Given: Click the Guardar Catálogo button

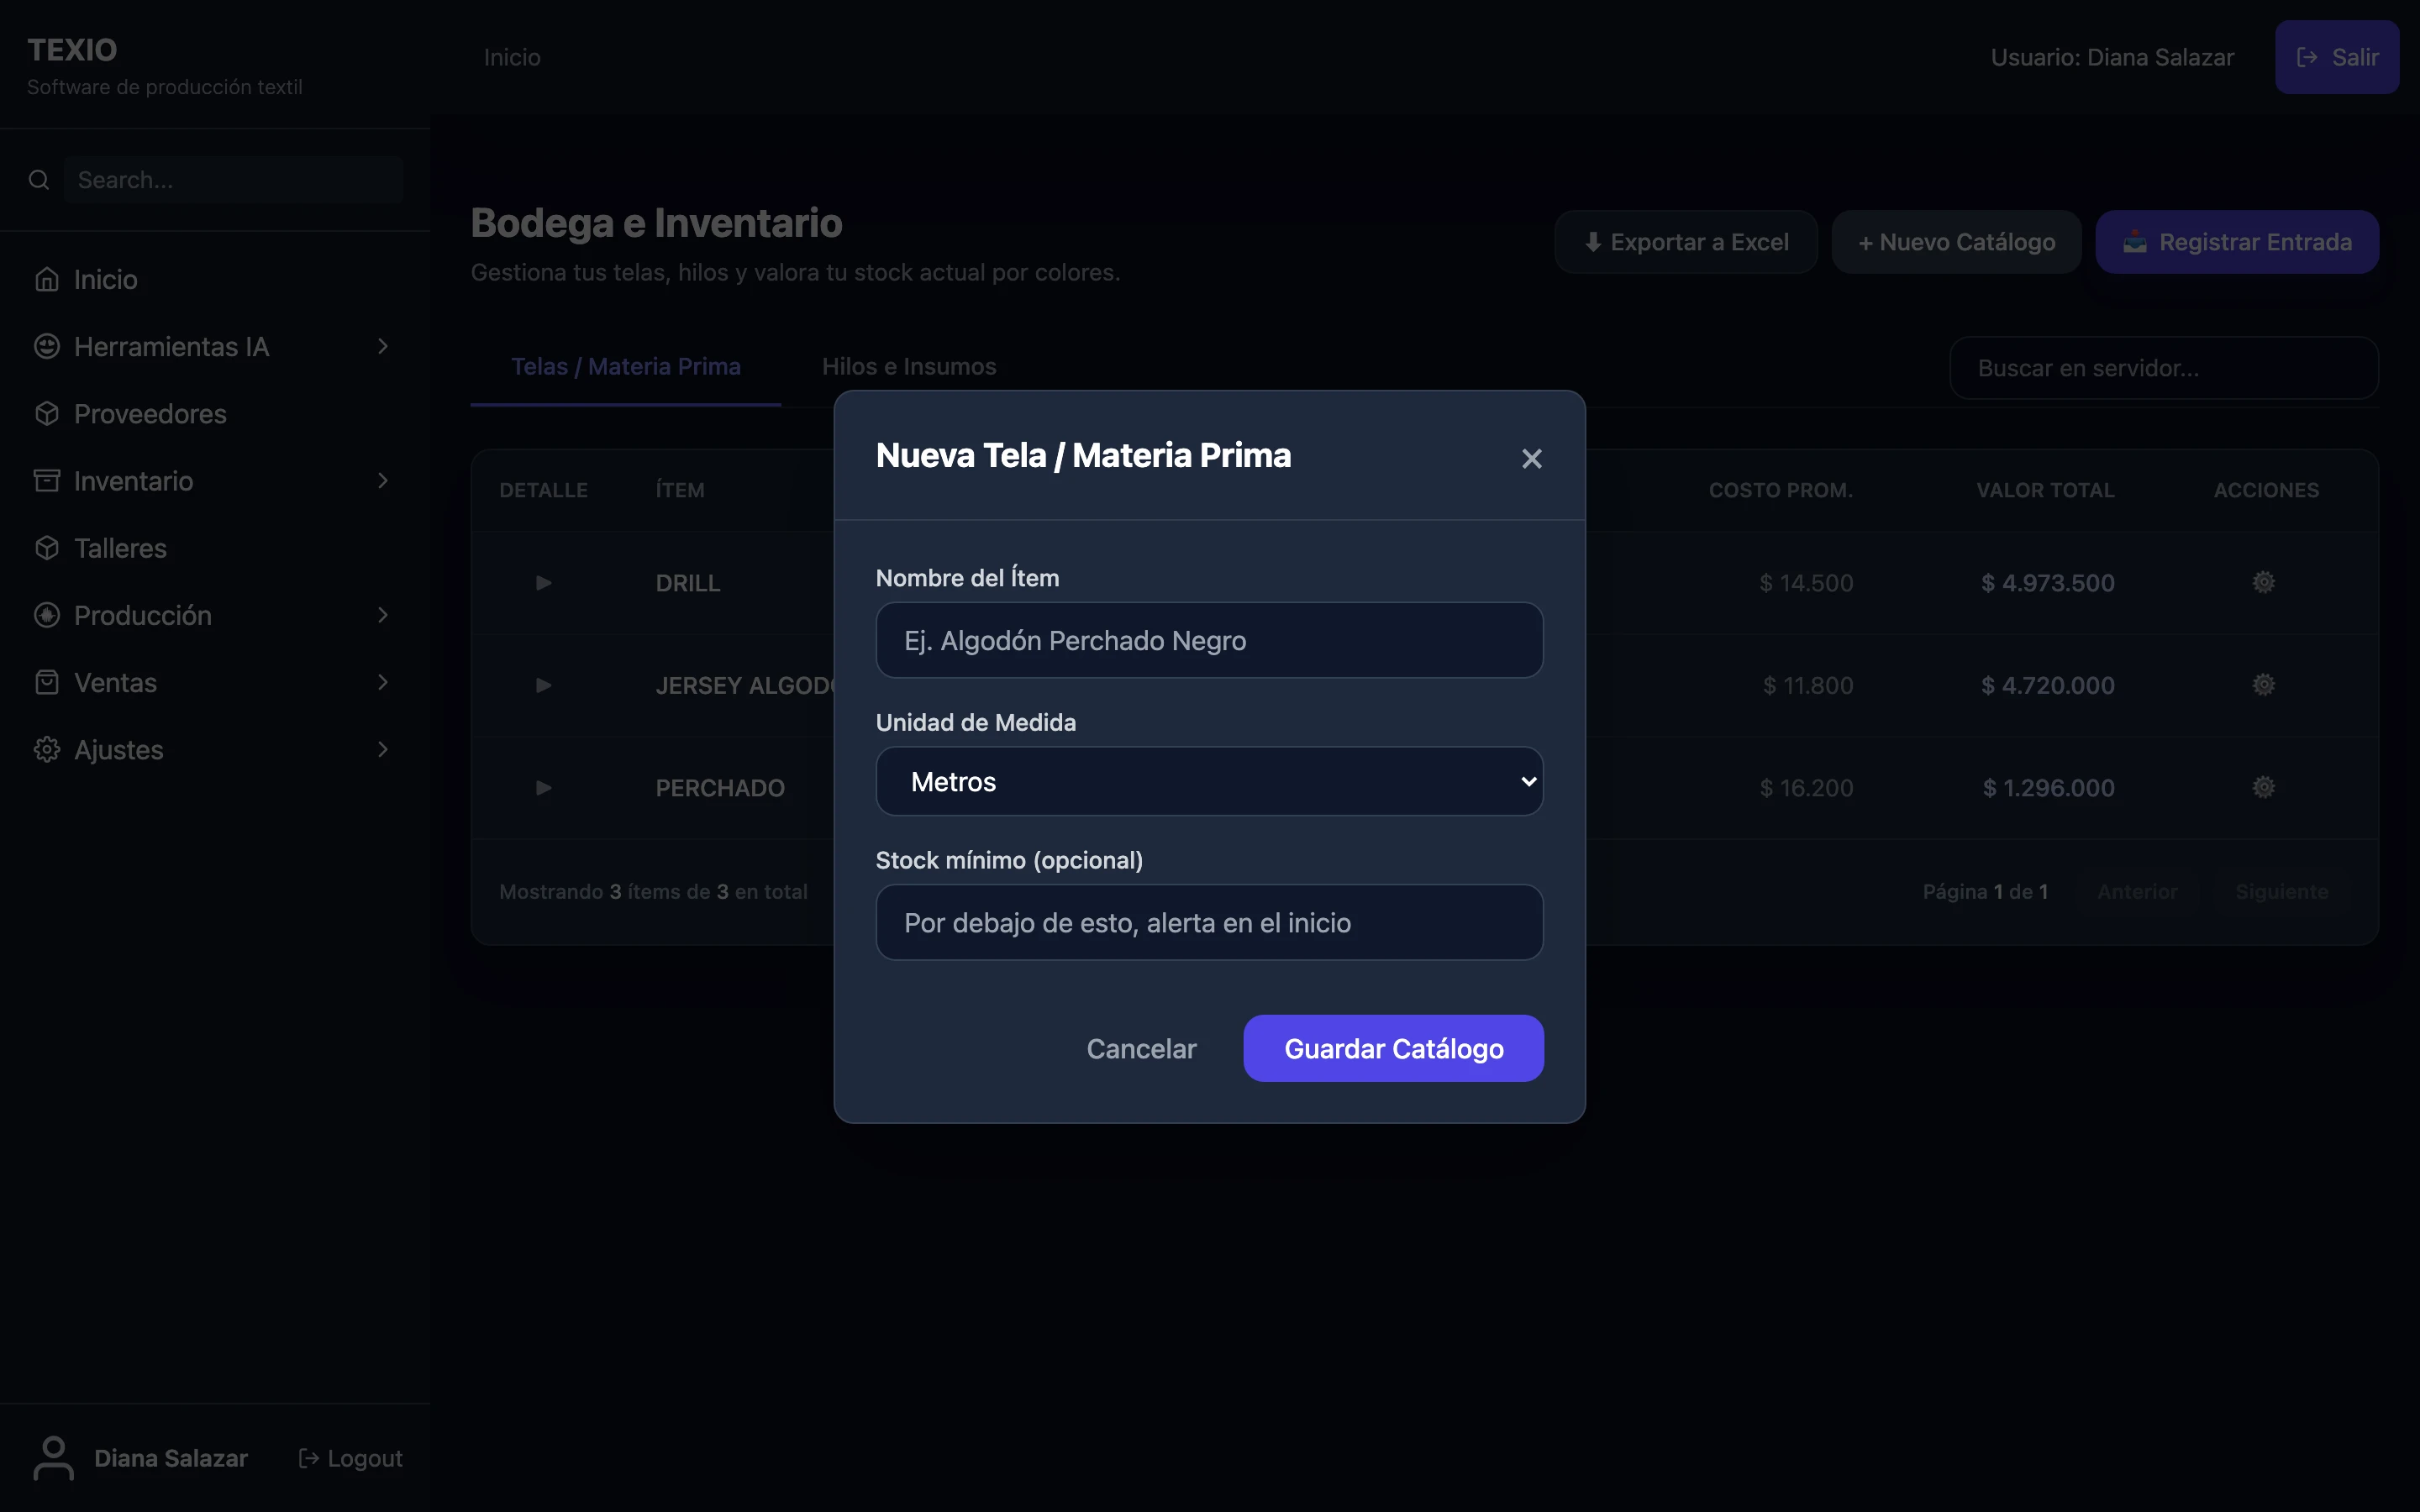Looking at the screenshot, I should tap(1393, 1048).
